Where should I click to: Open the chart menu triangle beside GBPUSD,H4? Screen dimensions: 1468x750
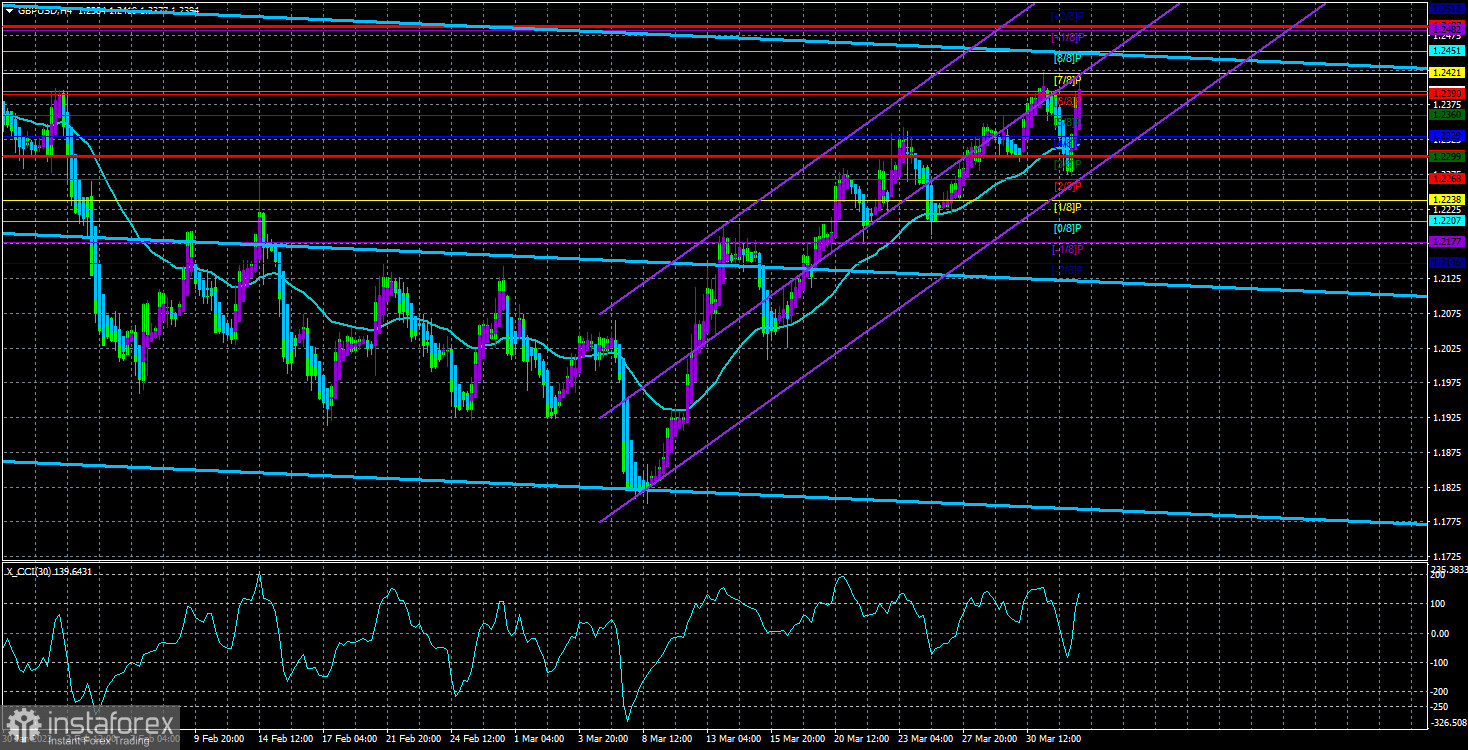tap(9, 9)
